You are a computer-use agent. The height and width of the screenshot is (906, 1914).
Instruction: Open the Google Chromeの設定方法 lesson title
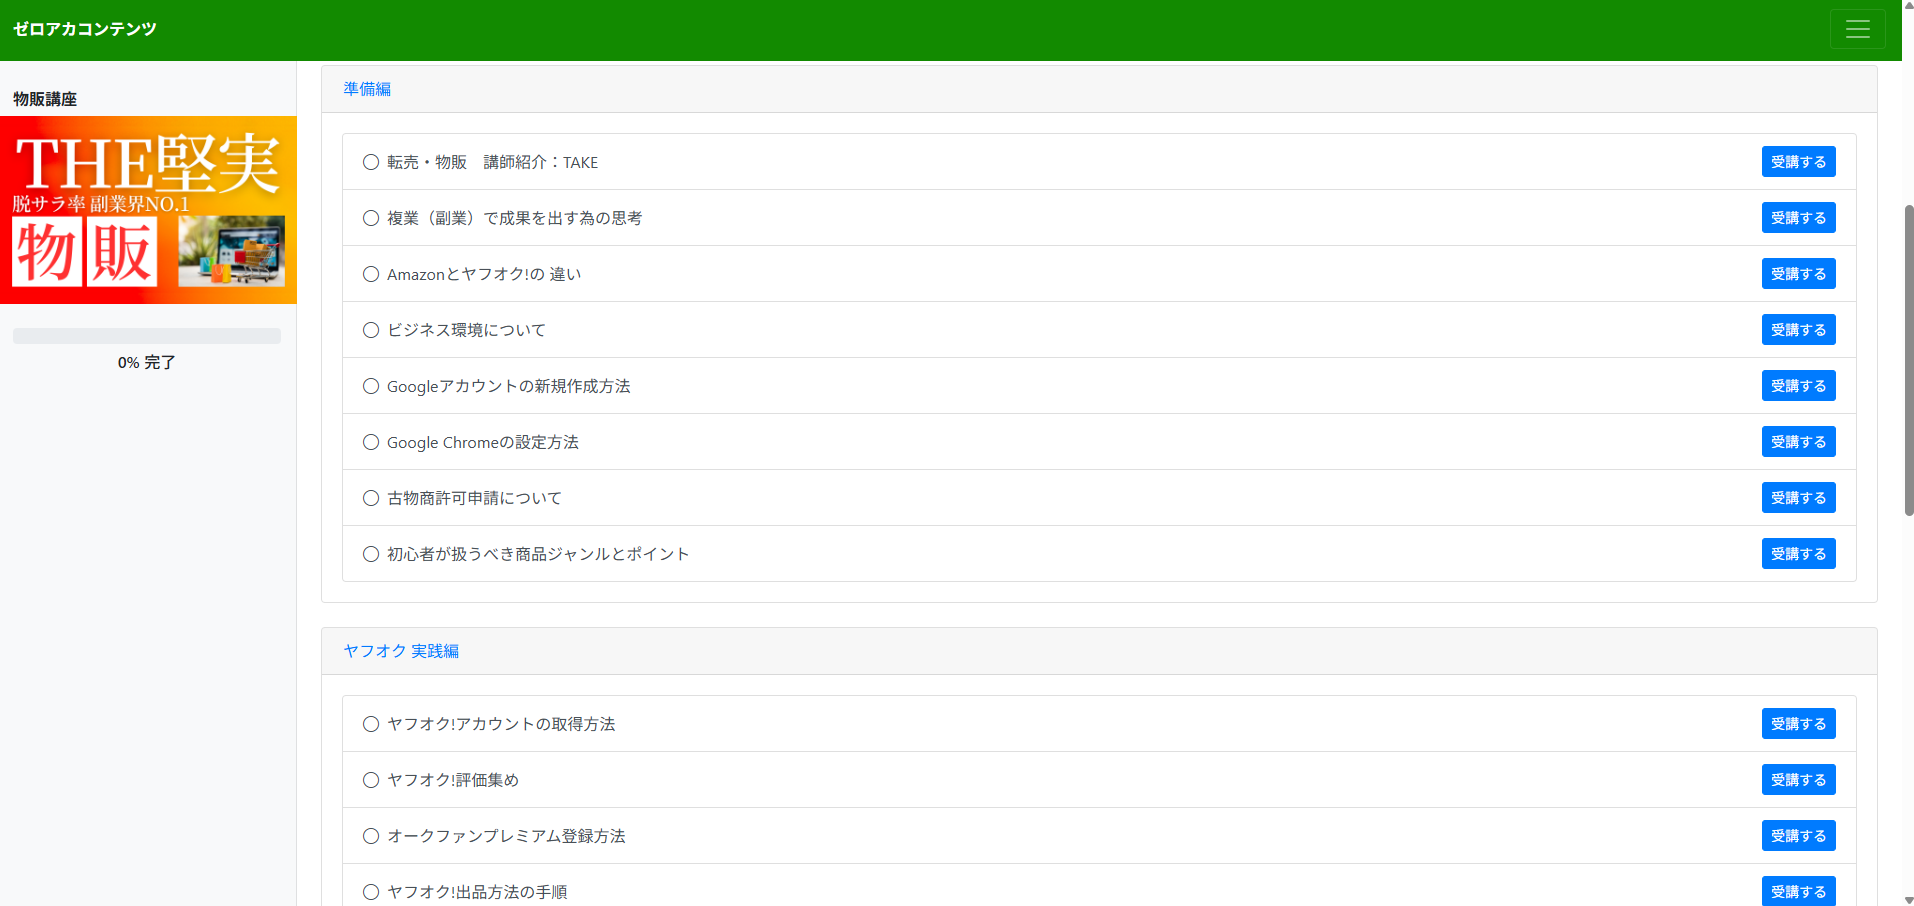(x=483, y=442)
